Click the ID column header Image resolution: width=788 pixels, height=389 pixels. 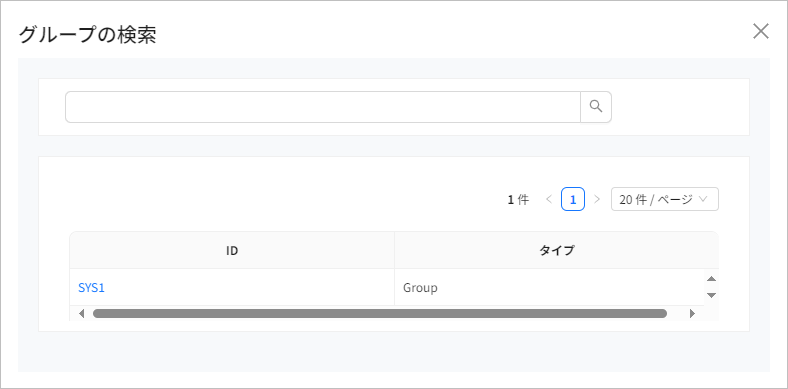tap(232, 250)
